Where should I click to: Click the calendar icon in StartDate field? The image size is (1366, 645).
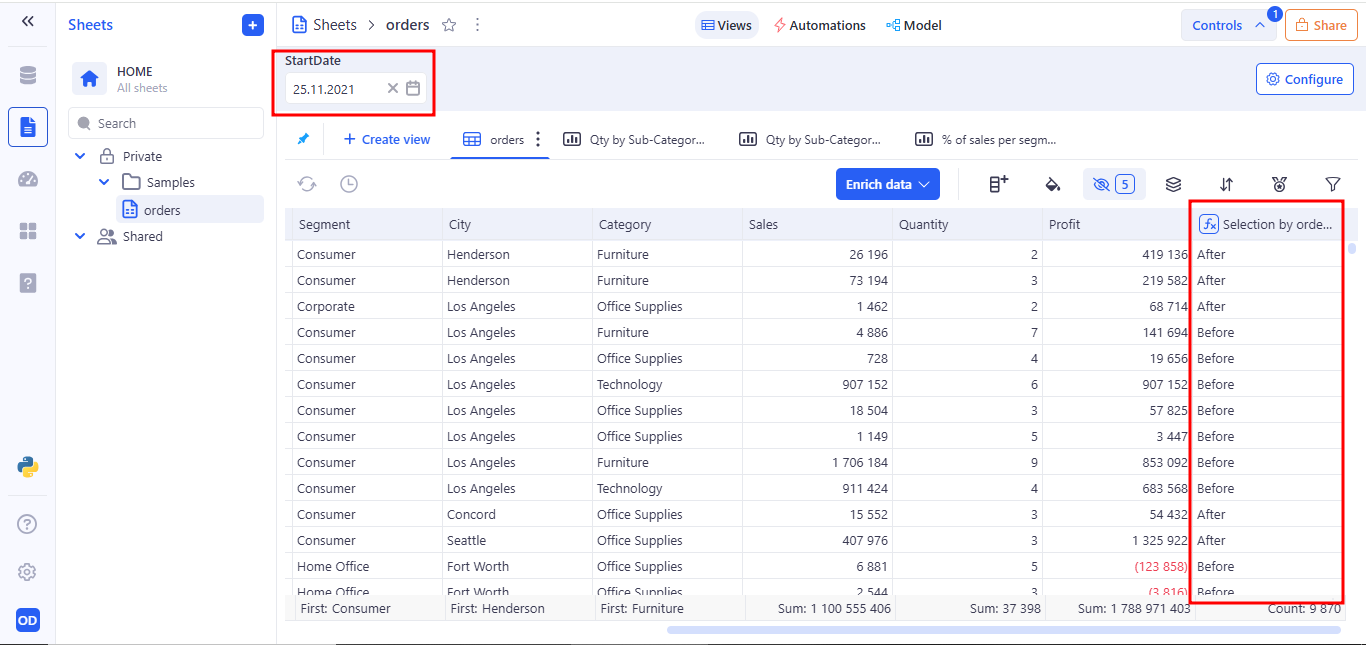tap(413, 88)
